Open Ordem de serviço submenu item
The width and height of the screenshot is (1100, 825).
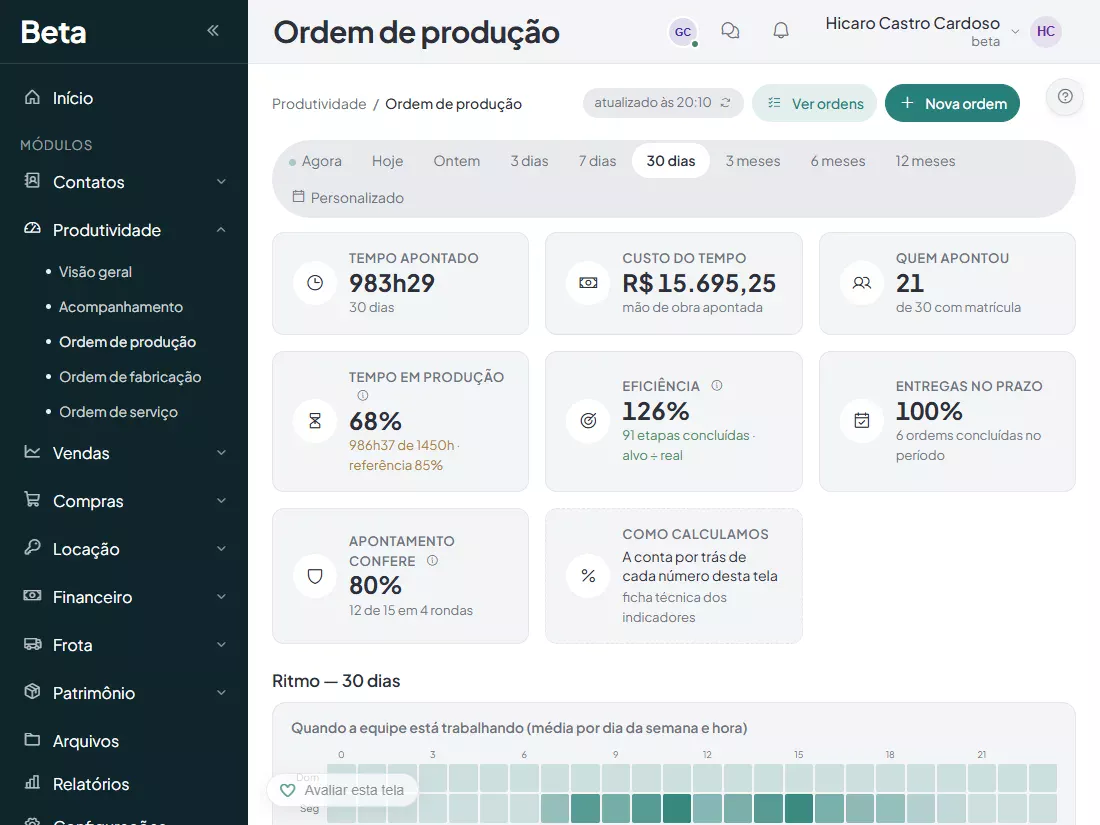coord(118,412)
